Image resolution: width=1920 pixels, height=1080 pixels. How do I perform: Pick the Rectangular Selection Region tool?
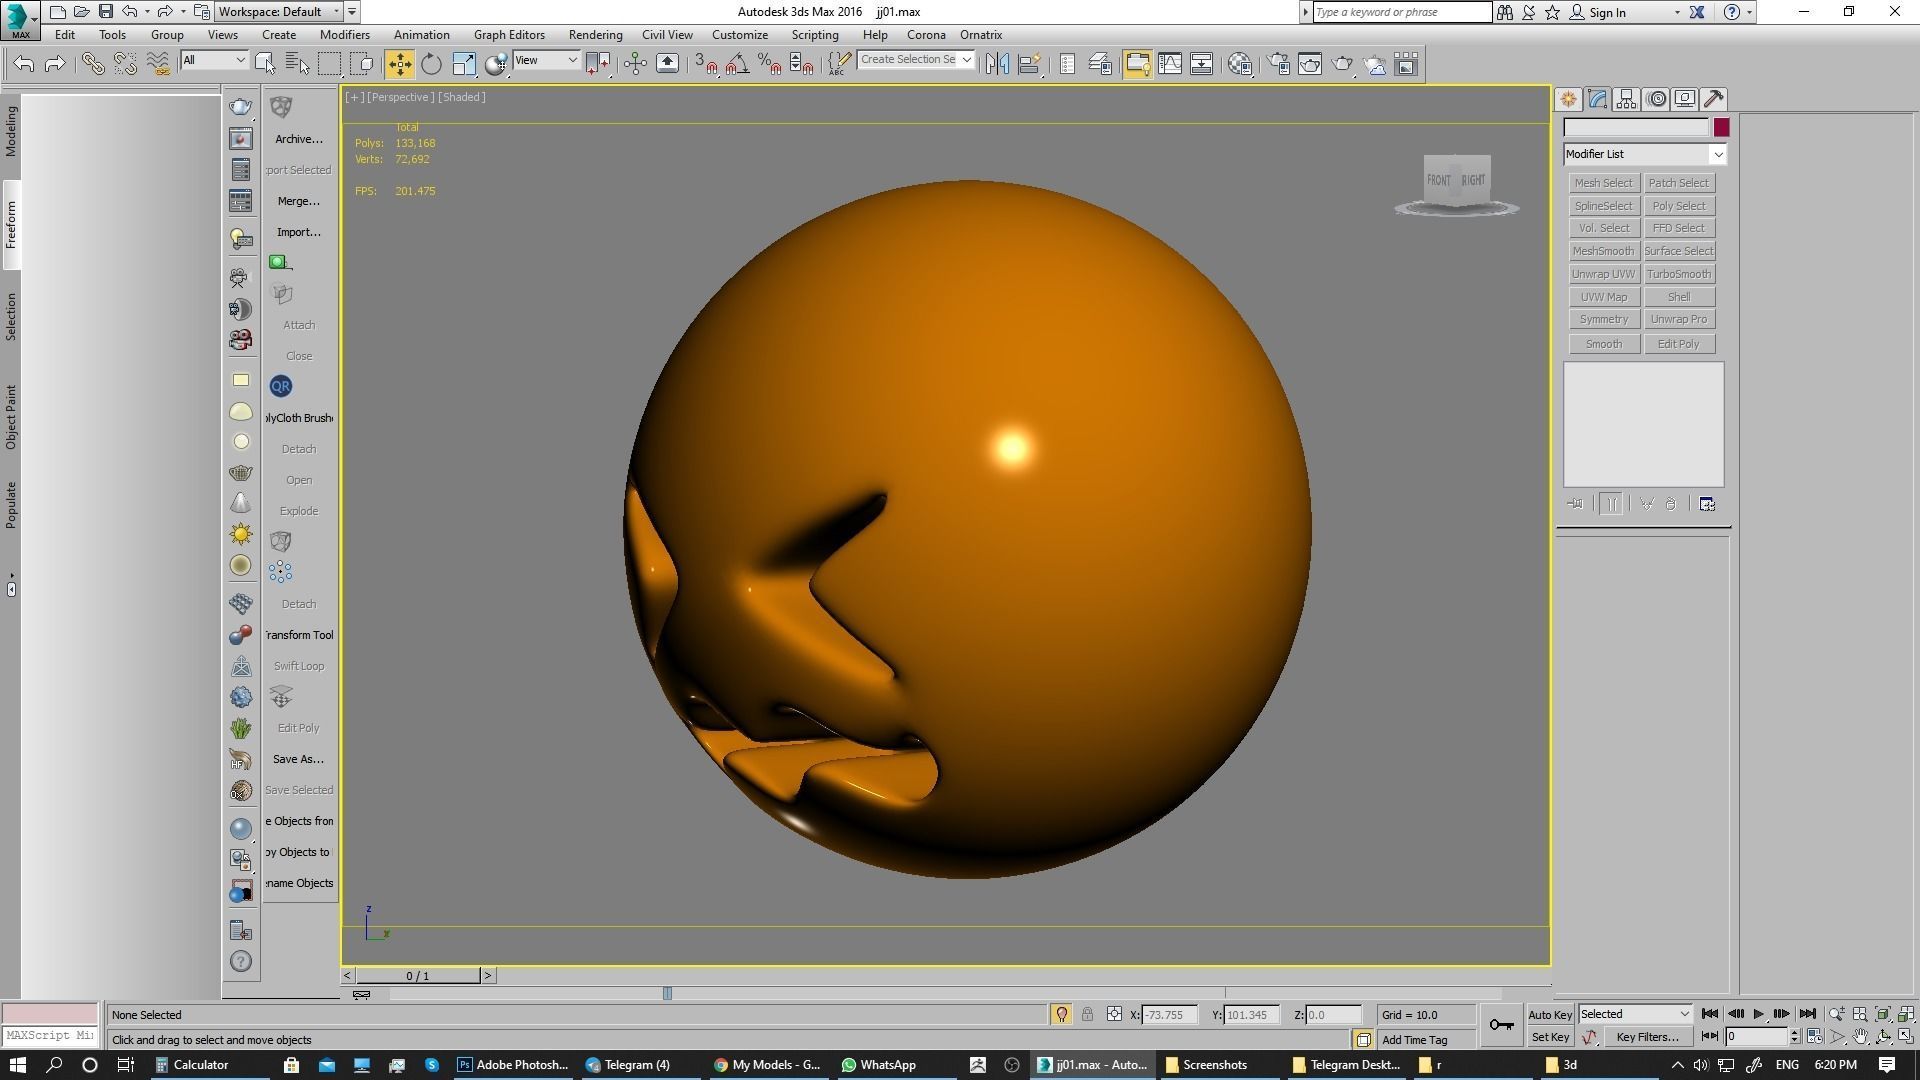[x=329, y=64]
